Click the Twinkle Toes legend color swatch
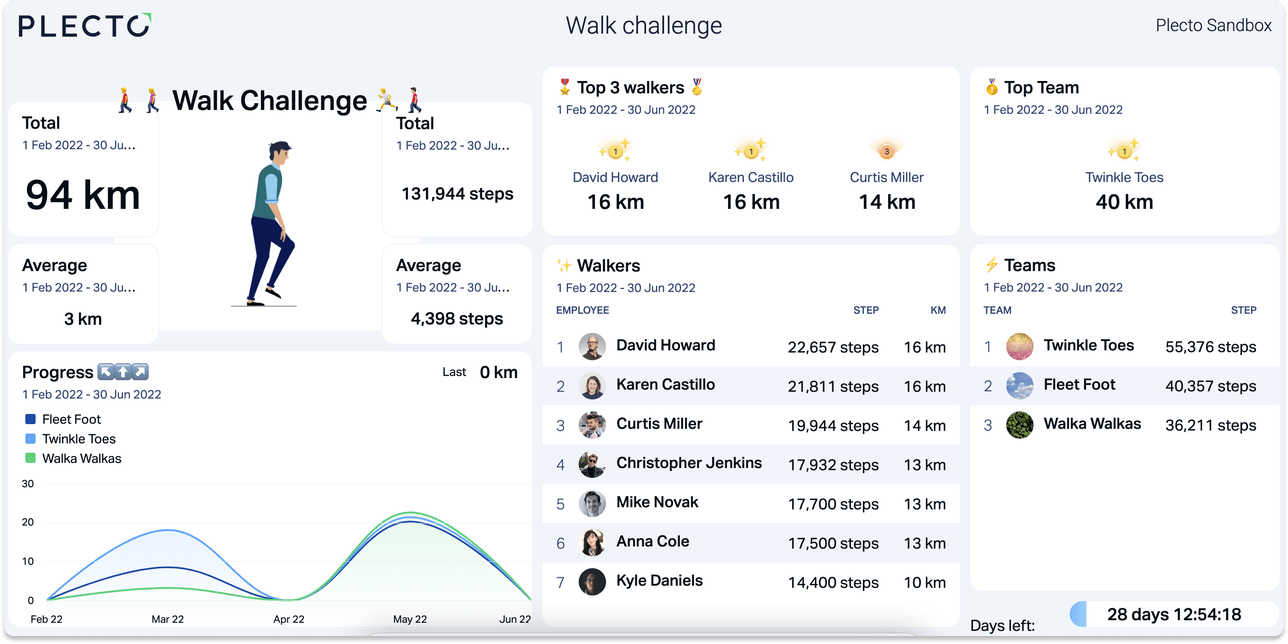This screenshot has width=1288, height=644. [31, 439]
